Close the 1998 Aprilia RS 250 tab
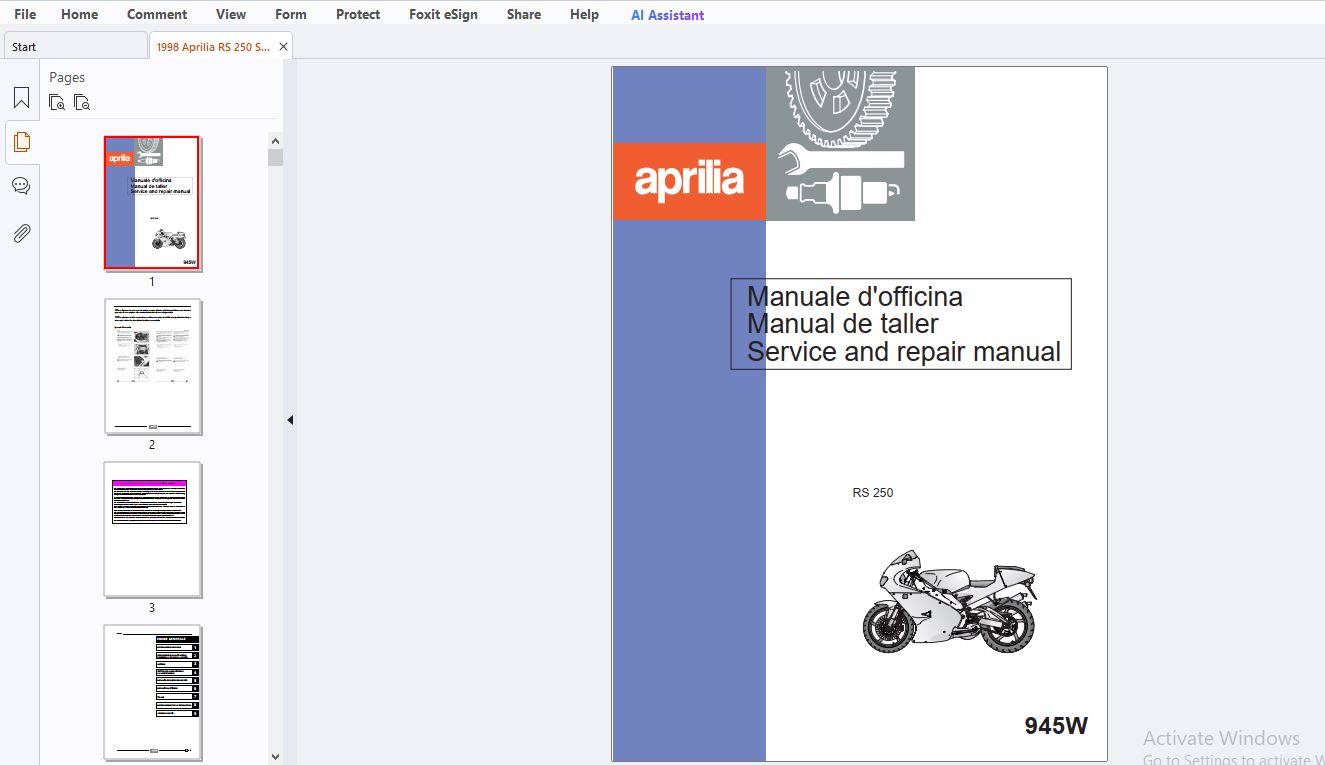 (283, 47)
